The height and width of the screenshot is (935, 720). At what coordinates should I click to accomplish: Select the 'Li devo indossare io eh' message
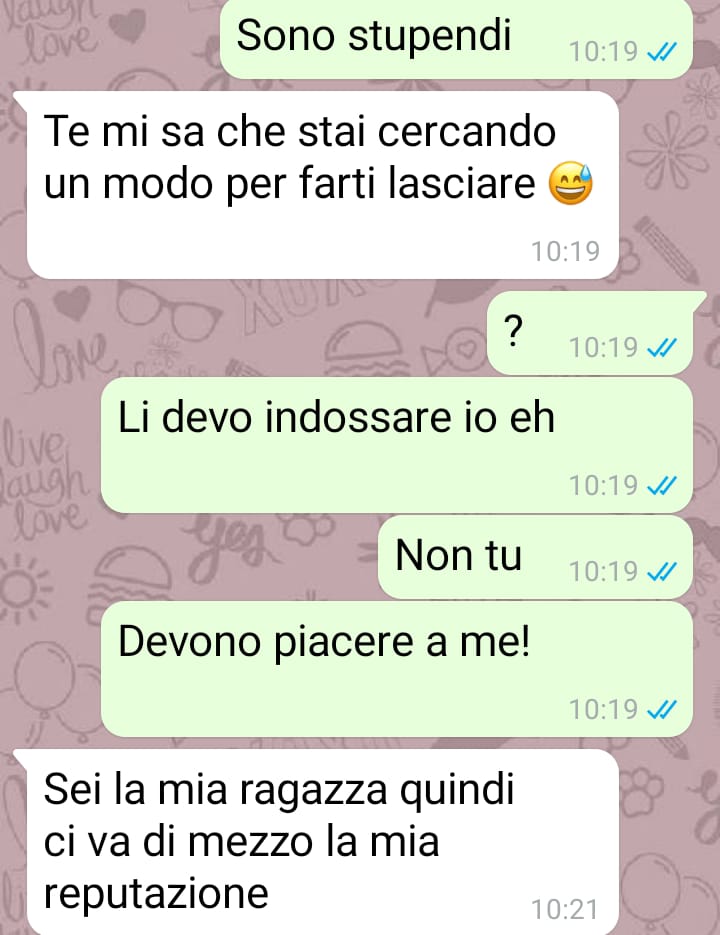click(397, 445)
